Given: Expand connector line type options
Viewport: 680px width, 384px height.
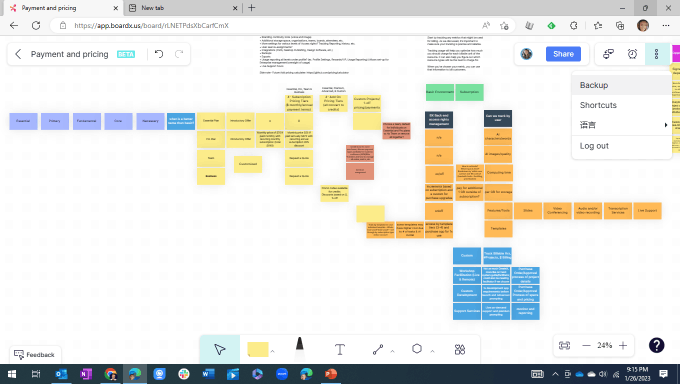Looking at the screenshot, I should 392,351.
